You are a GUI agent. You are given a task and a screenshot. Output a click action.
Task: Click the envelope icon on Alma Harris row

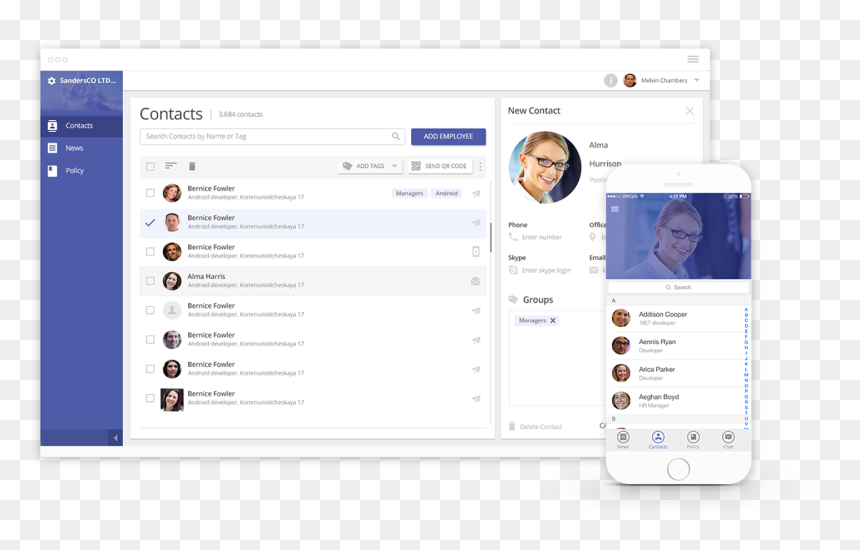(x=476, y=281)
